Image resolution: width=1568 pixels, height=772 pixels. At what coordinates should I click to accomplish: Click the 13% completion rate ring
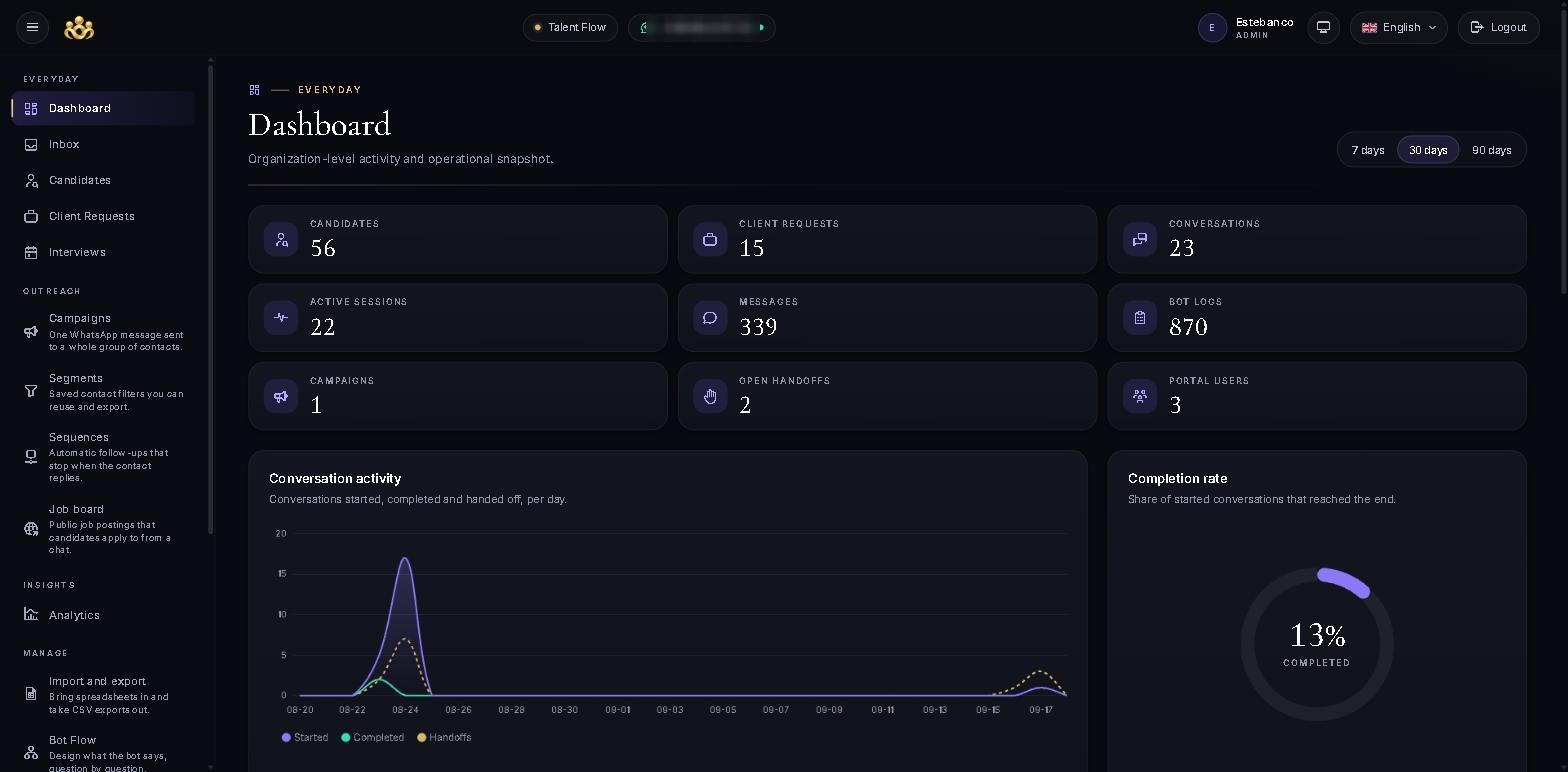(1317, 644)
